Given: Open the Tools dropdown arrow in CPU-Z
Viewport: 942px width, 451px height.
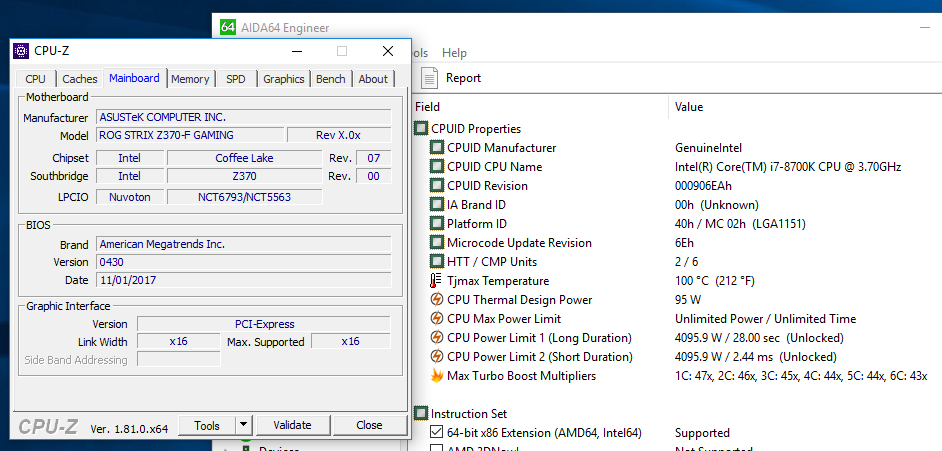Looking at the screenshot, I should click(x=243, y=425).
